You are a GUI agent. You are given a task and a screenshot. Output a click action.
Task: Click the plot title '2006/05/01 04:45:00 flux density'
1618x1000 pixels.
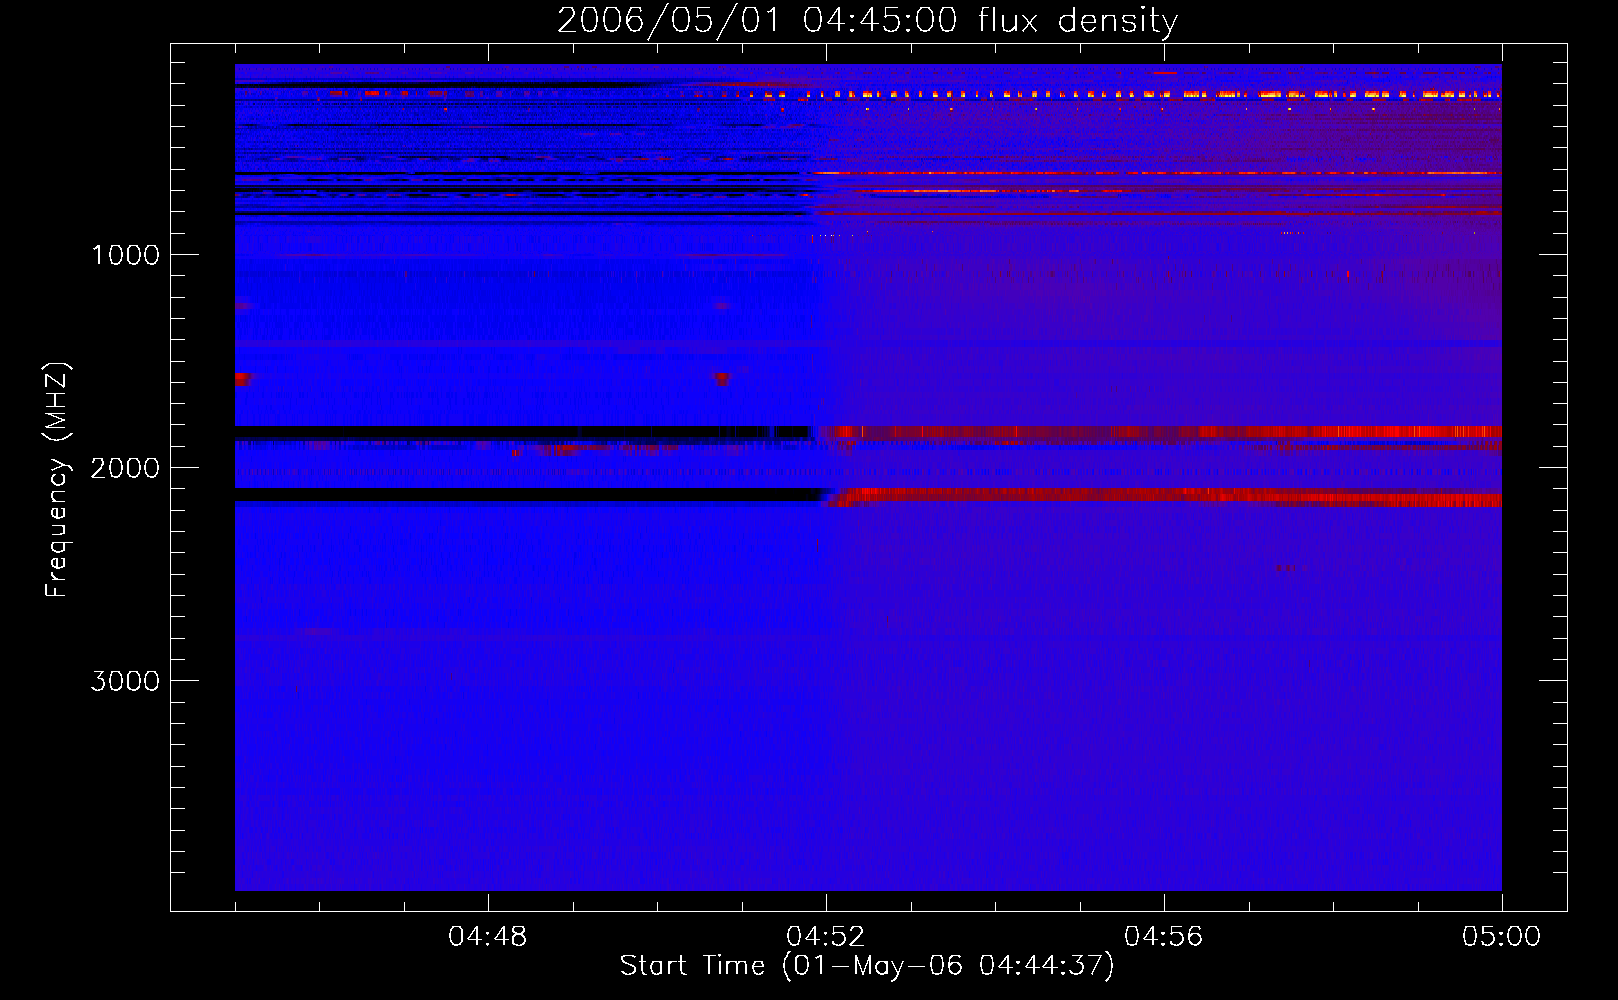867,21
